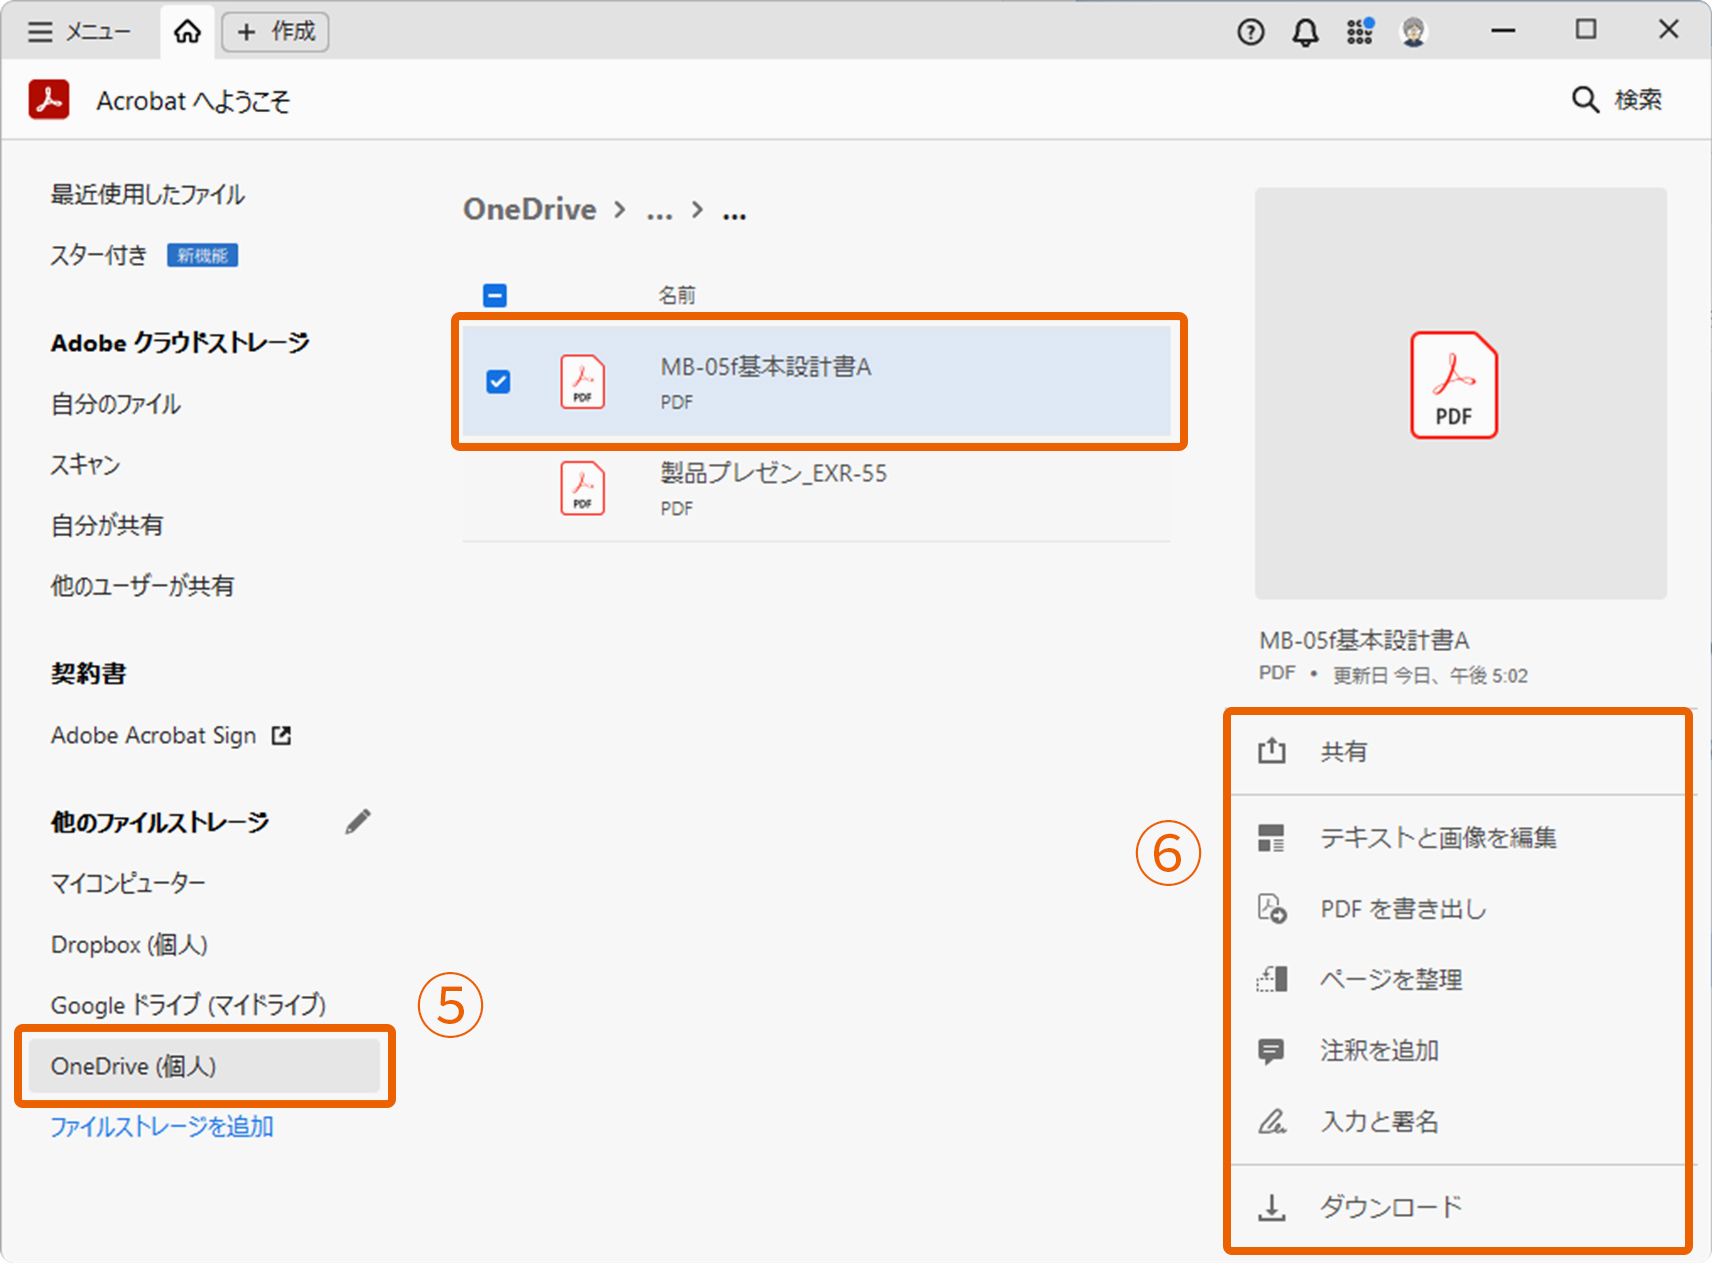This screenshot has width=1713, height=1265.
Task: Open 自分が共有 files
Action: 107,526
